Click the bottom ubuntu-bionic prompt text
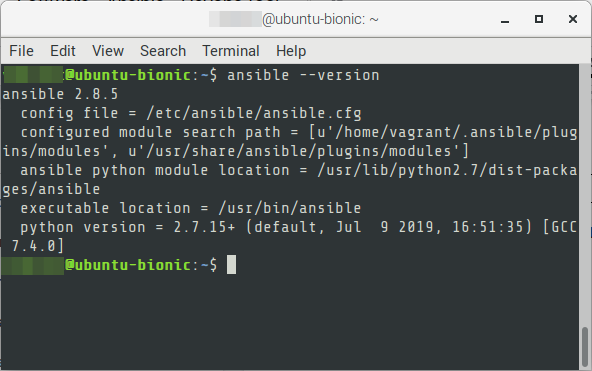The height and width of the screenshot is (371, 592). coord(128,265)
